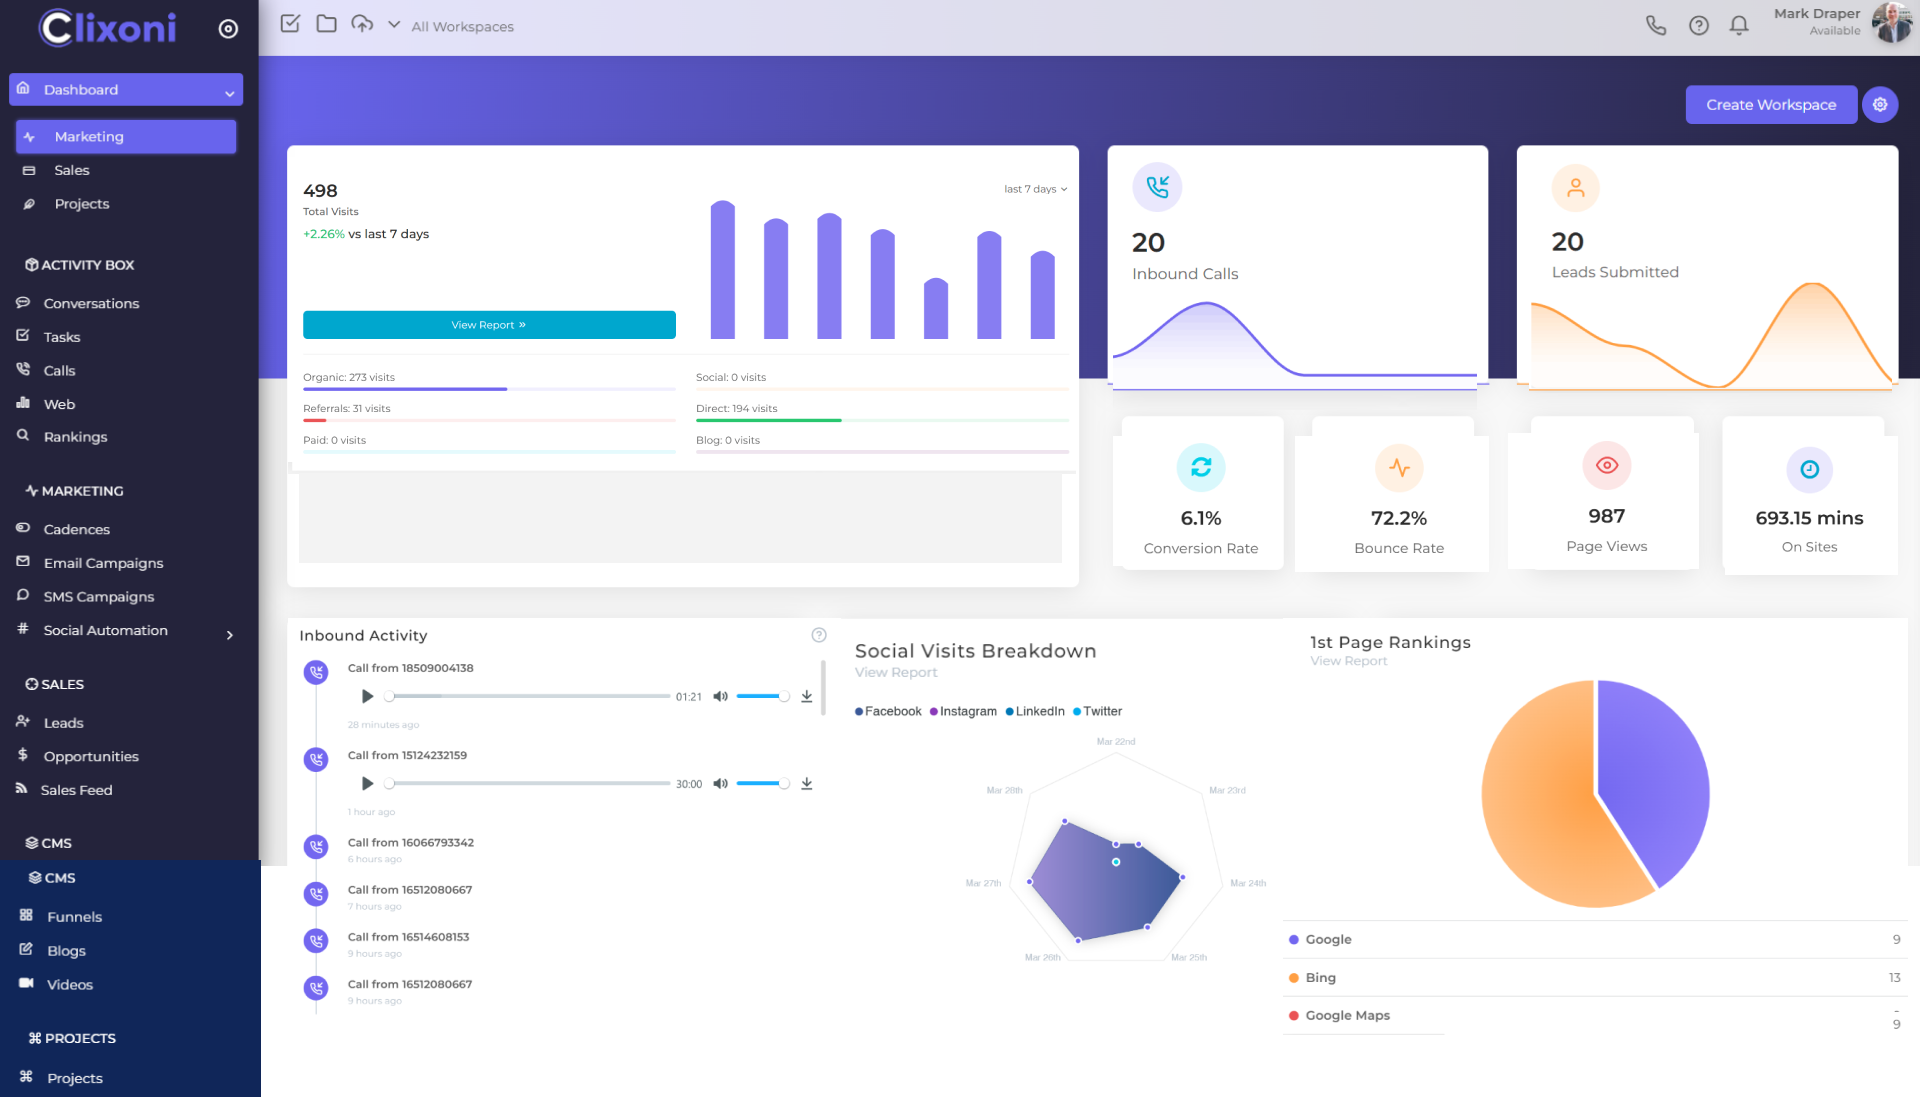The width and height of the screenshot is (1920, 1097).
Task: Open Calls in sidebar
Action: click(59, 370)
